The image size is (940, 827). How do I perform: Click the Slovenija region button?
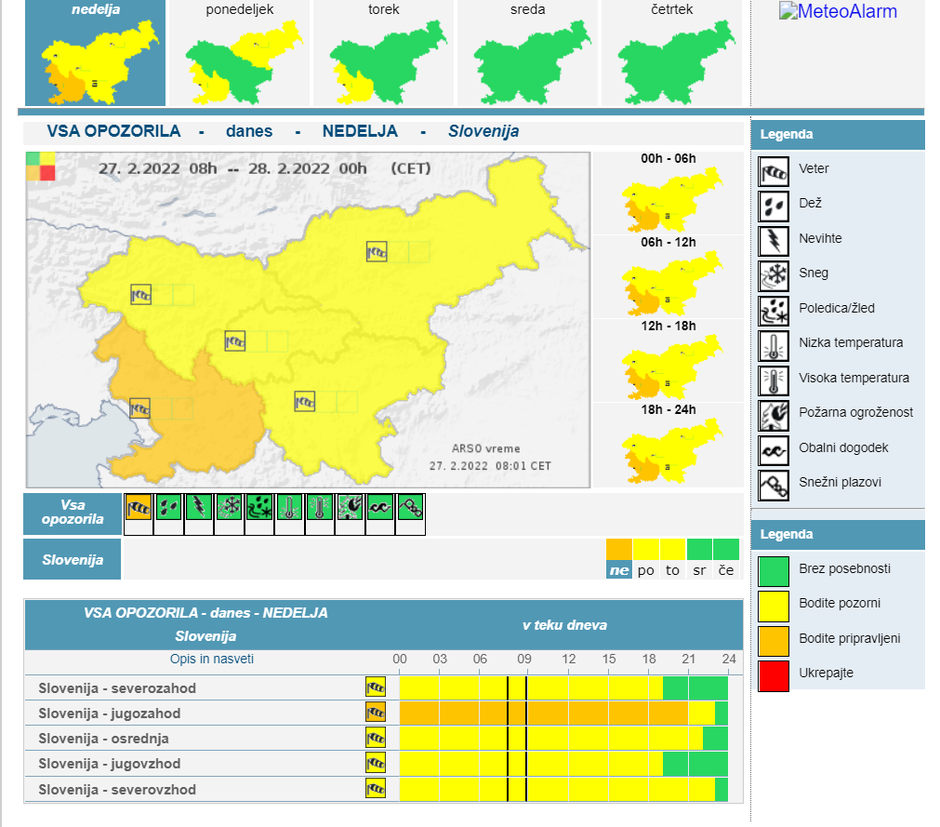click(71, 559)
